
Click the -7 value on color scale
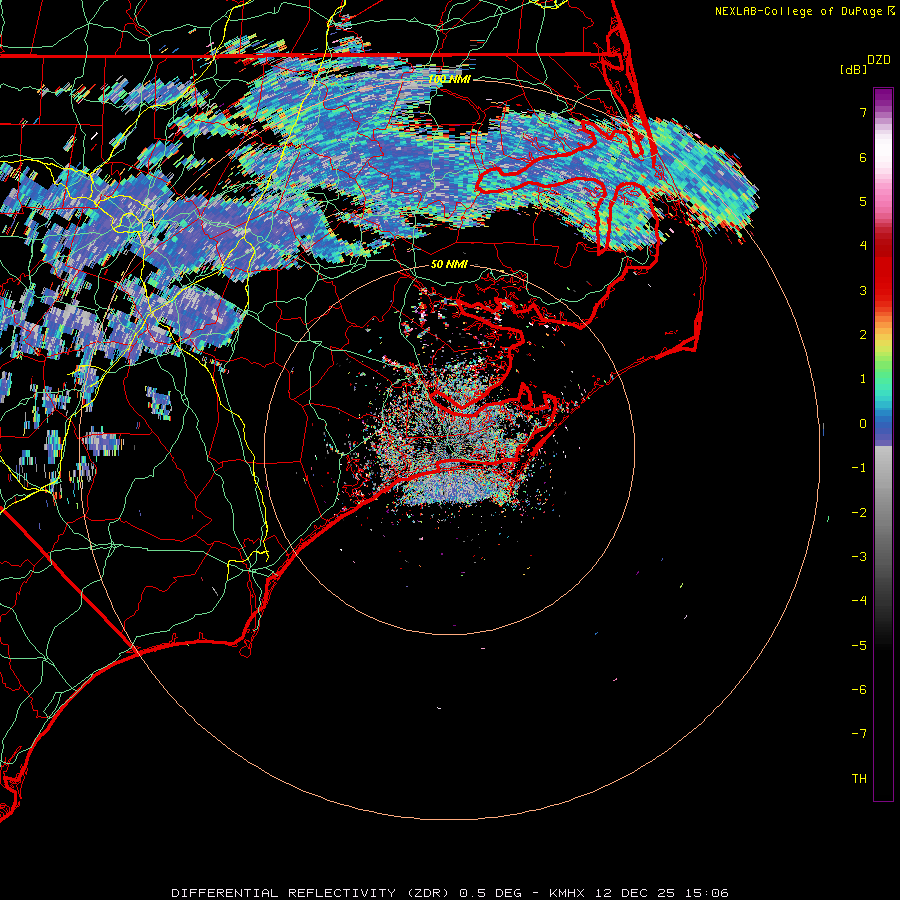coord(859,734)
